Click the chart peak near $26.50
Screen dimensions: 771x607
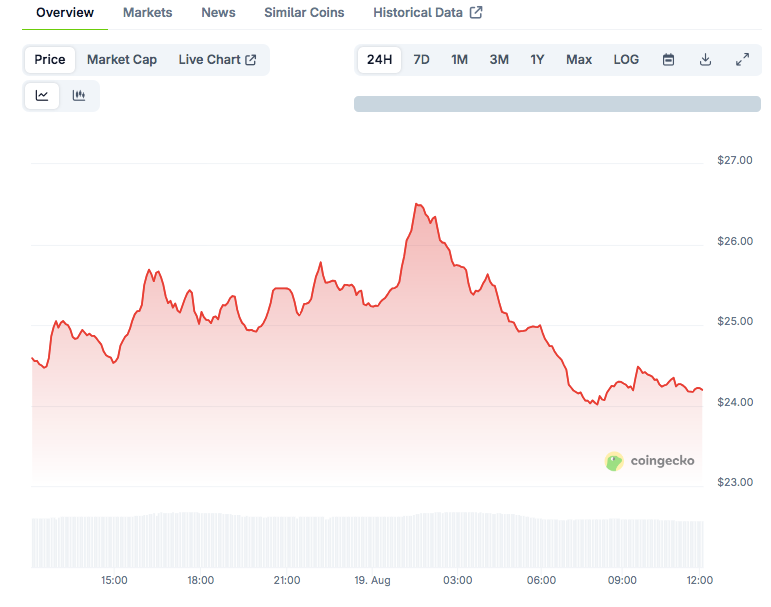click(x=417, y=204)
